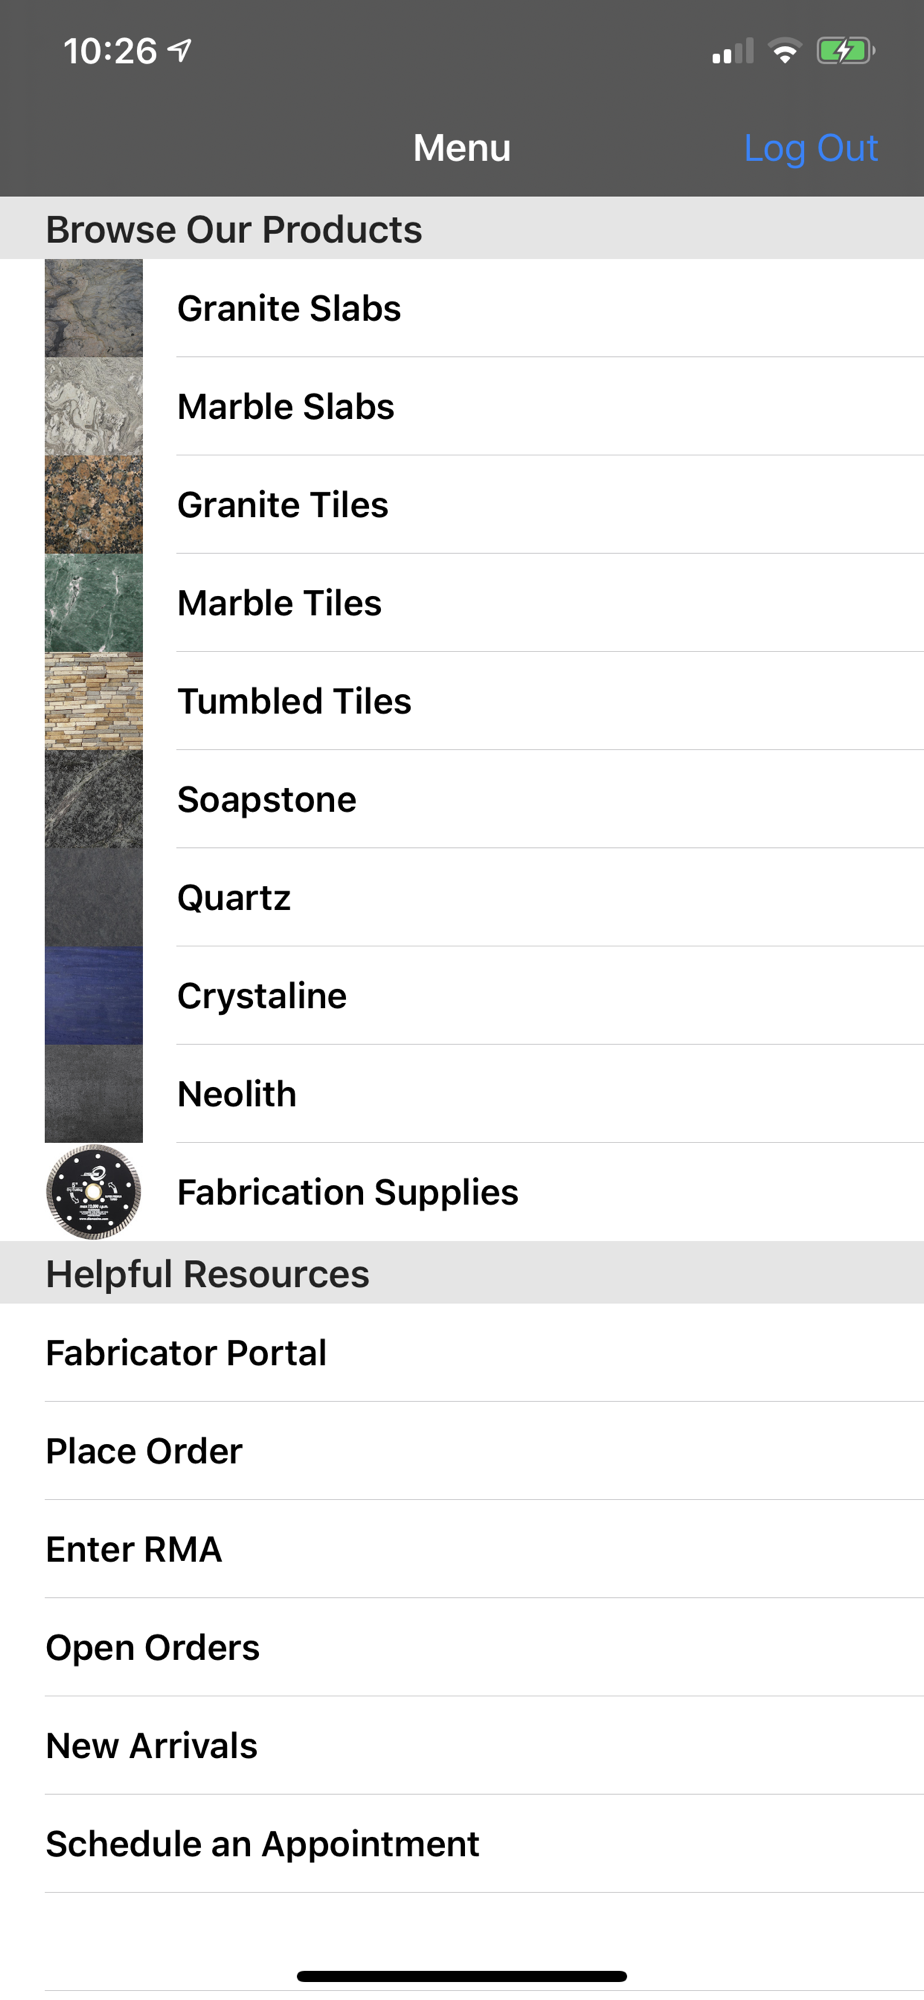This screenshot has width=924, height=2000.
Task: Select the Granite Slabs menu label
Action: tap(289, 309)
